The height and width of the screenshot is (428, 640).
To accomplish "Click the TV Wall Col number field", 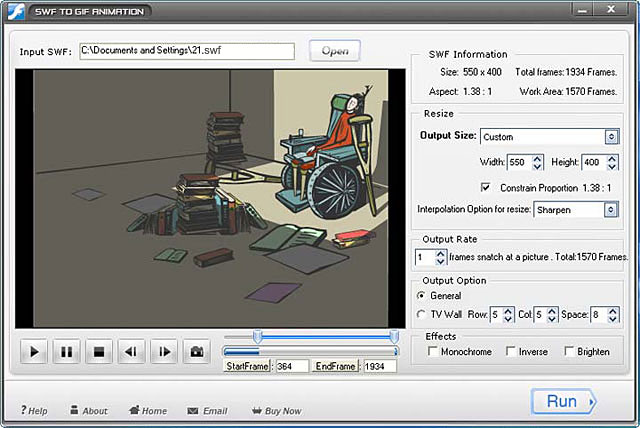I will pyautogui.click(x=540, y=315).
